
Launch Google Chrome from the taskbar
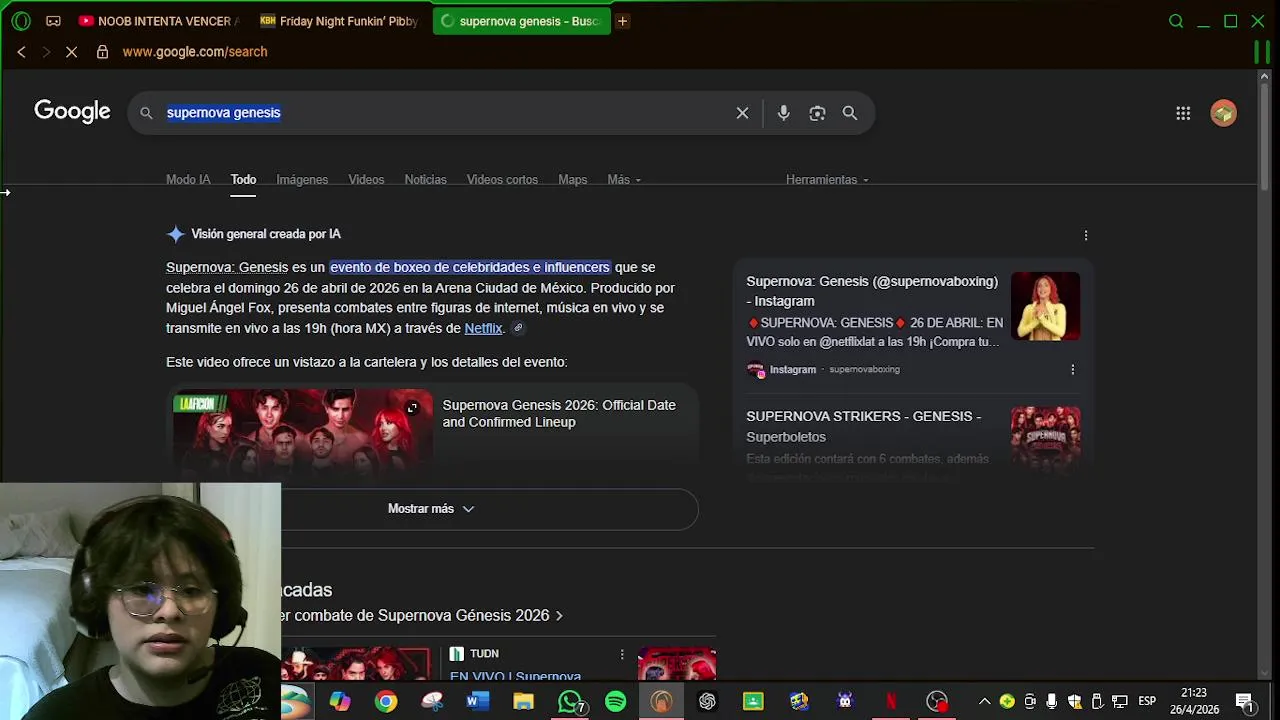(386, 702)
